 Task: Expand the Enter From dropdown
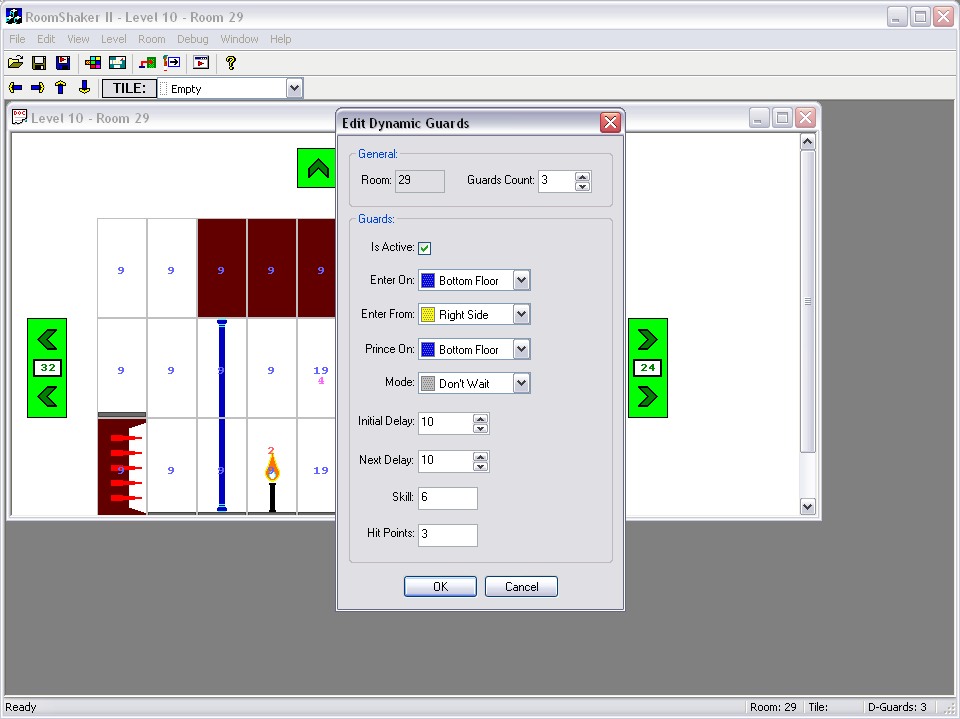pos(521,315)
